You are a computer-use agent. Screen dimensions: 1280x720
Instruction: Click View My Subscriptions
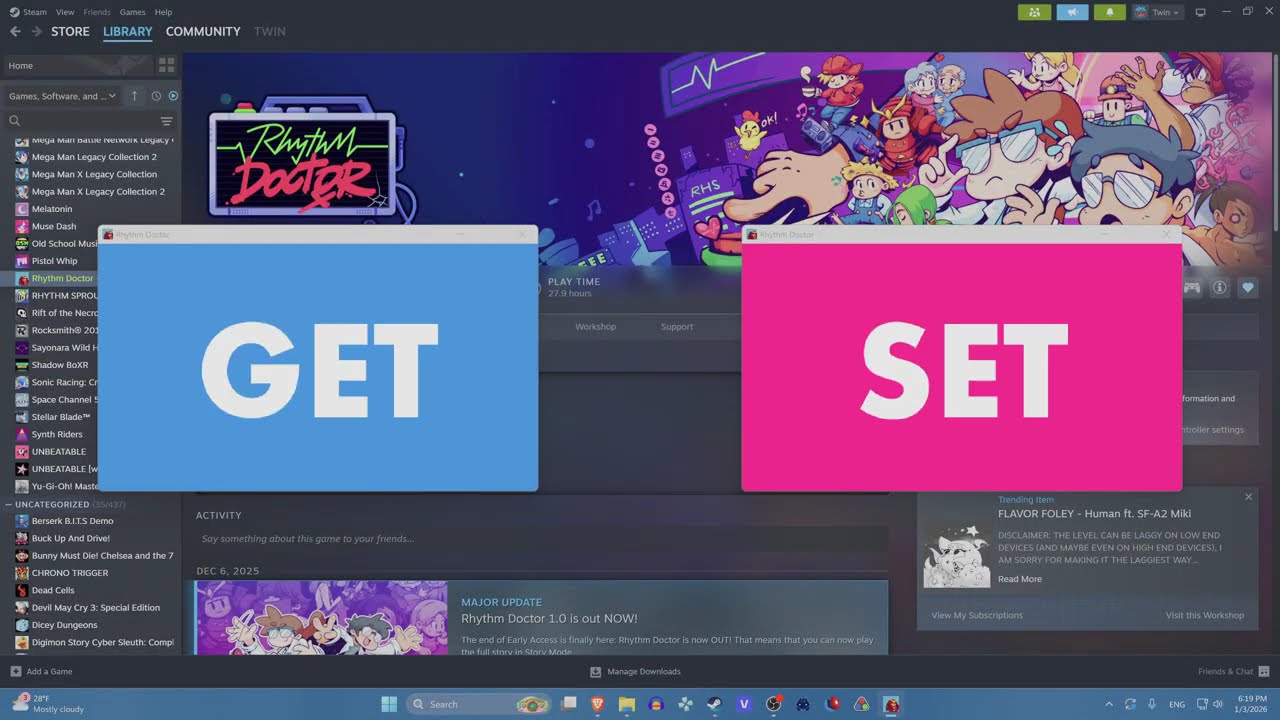tap(977, 615)
